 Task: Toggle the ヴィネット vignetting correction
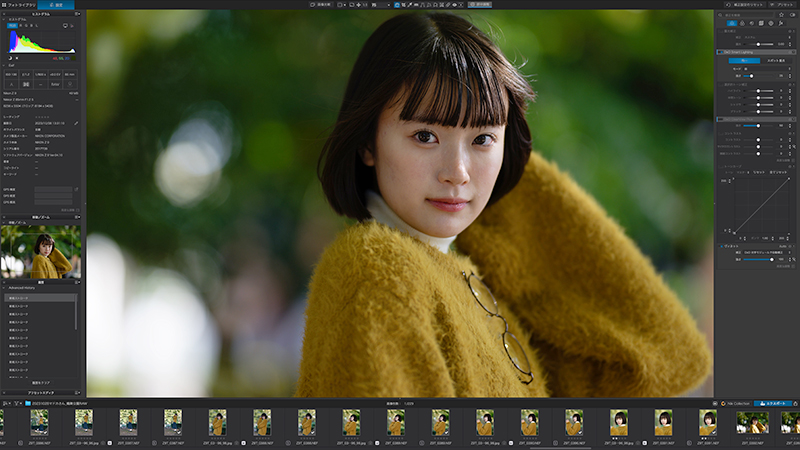[x=721, y=246]
